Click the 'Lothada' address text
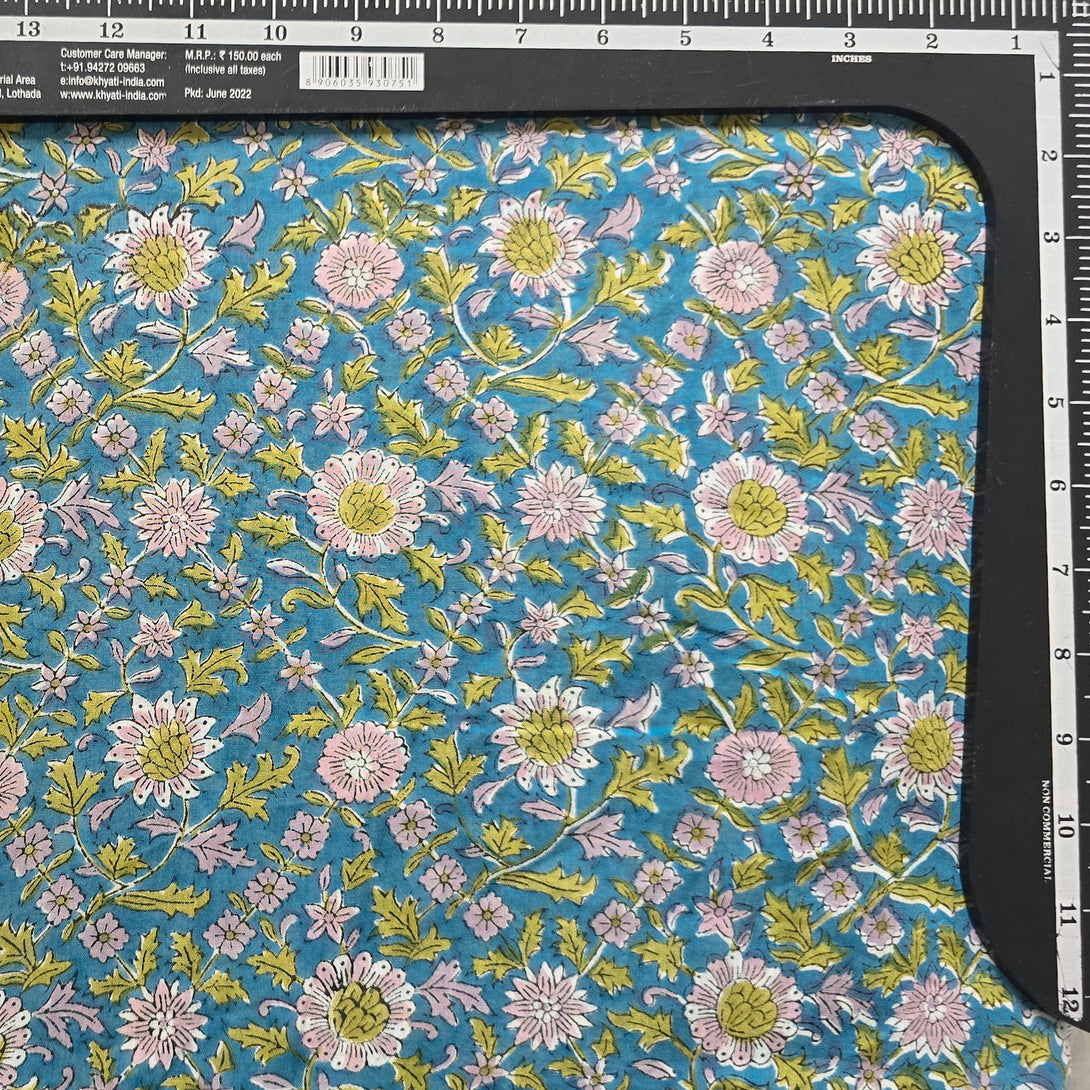Viewport: 1090px width, 1090px height. pyautogui.click(x=22, y=94)
